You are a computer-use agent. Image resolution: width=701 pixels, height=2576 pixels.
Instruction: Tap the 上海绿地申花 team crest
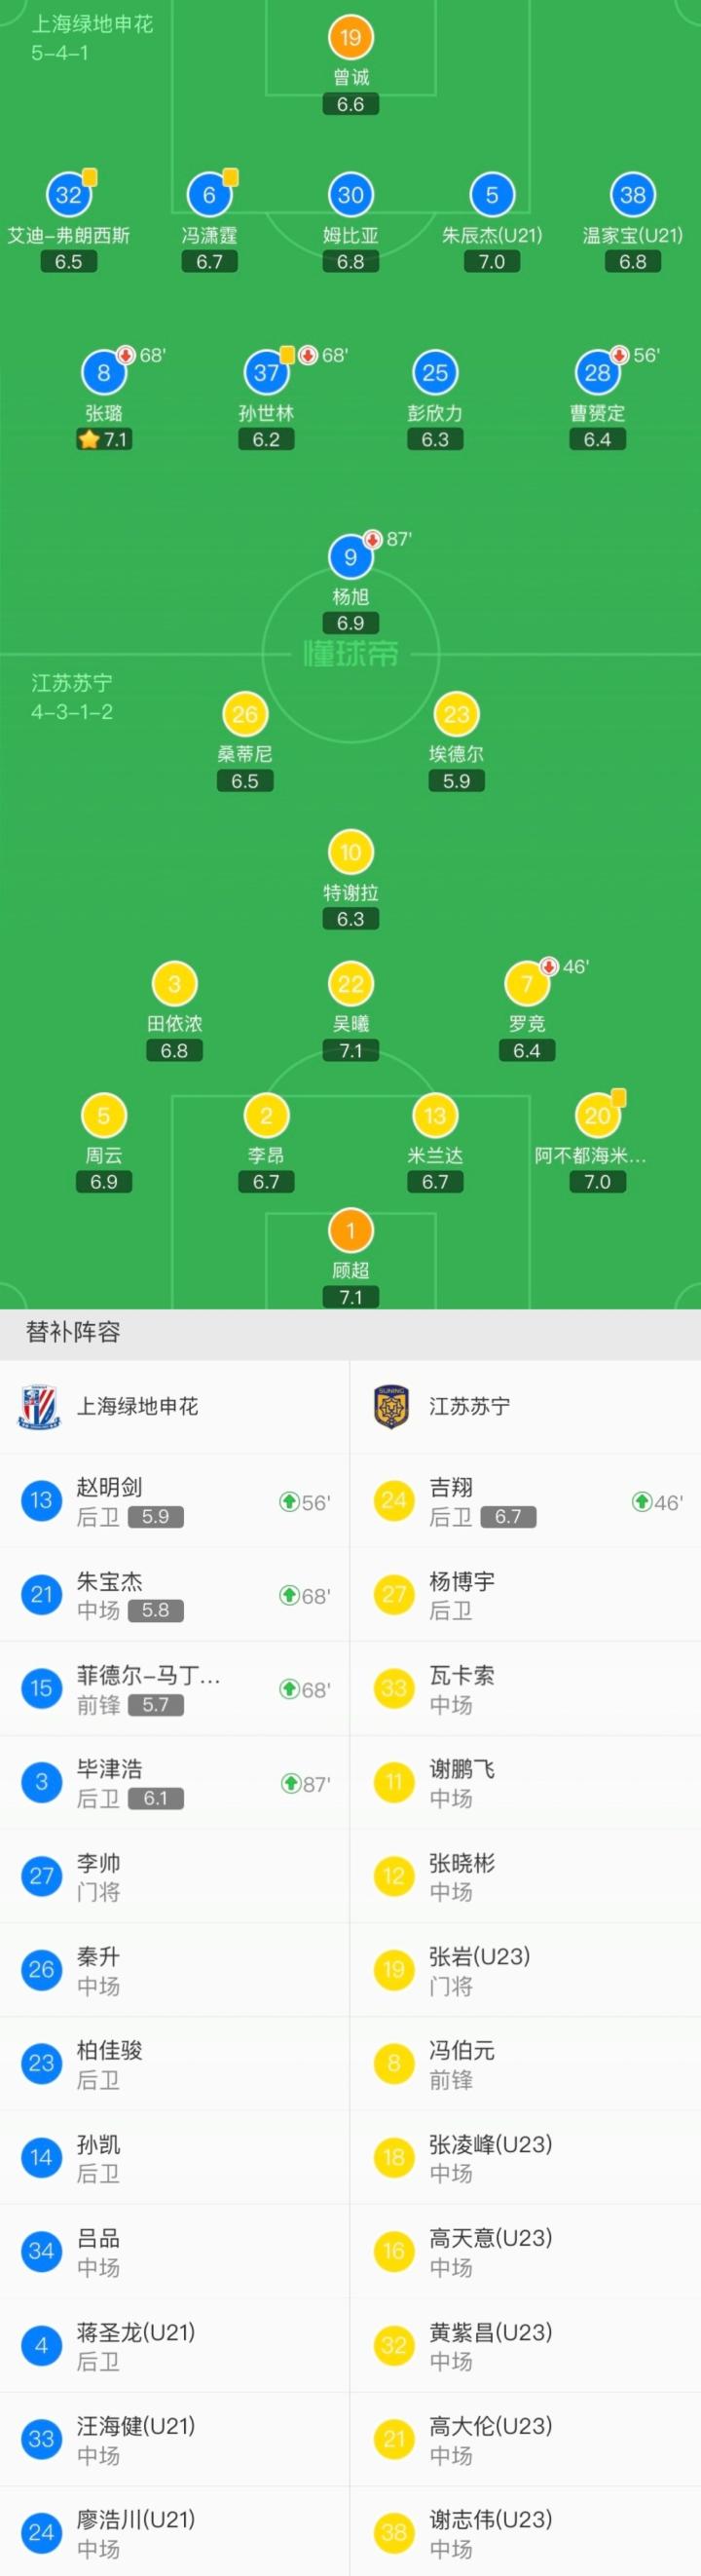coord(40,1406)
